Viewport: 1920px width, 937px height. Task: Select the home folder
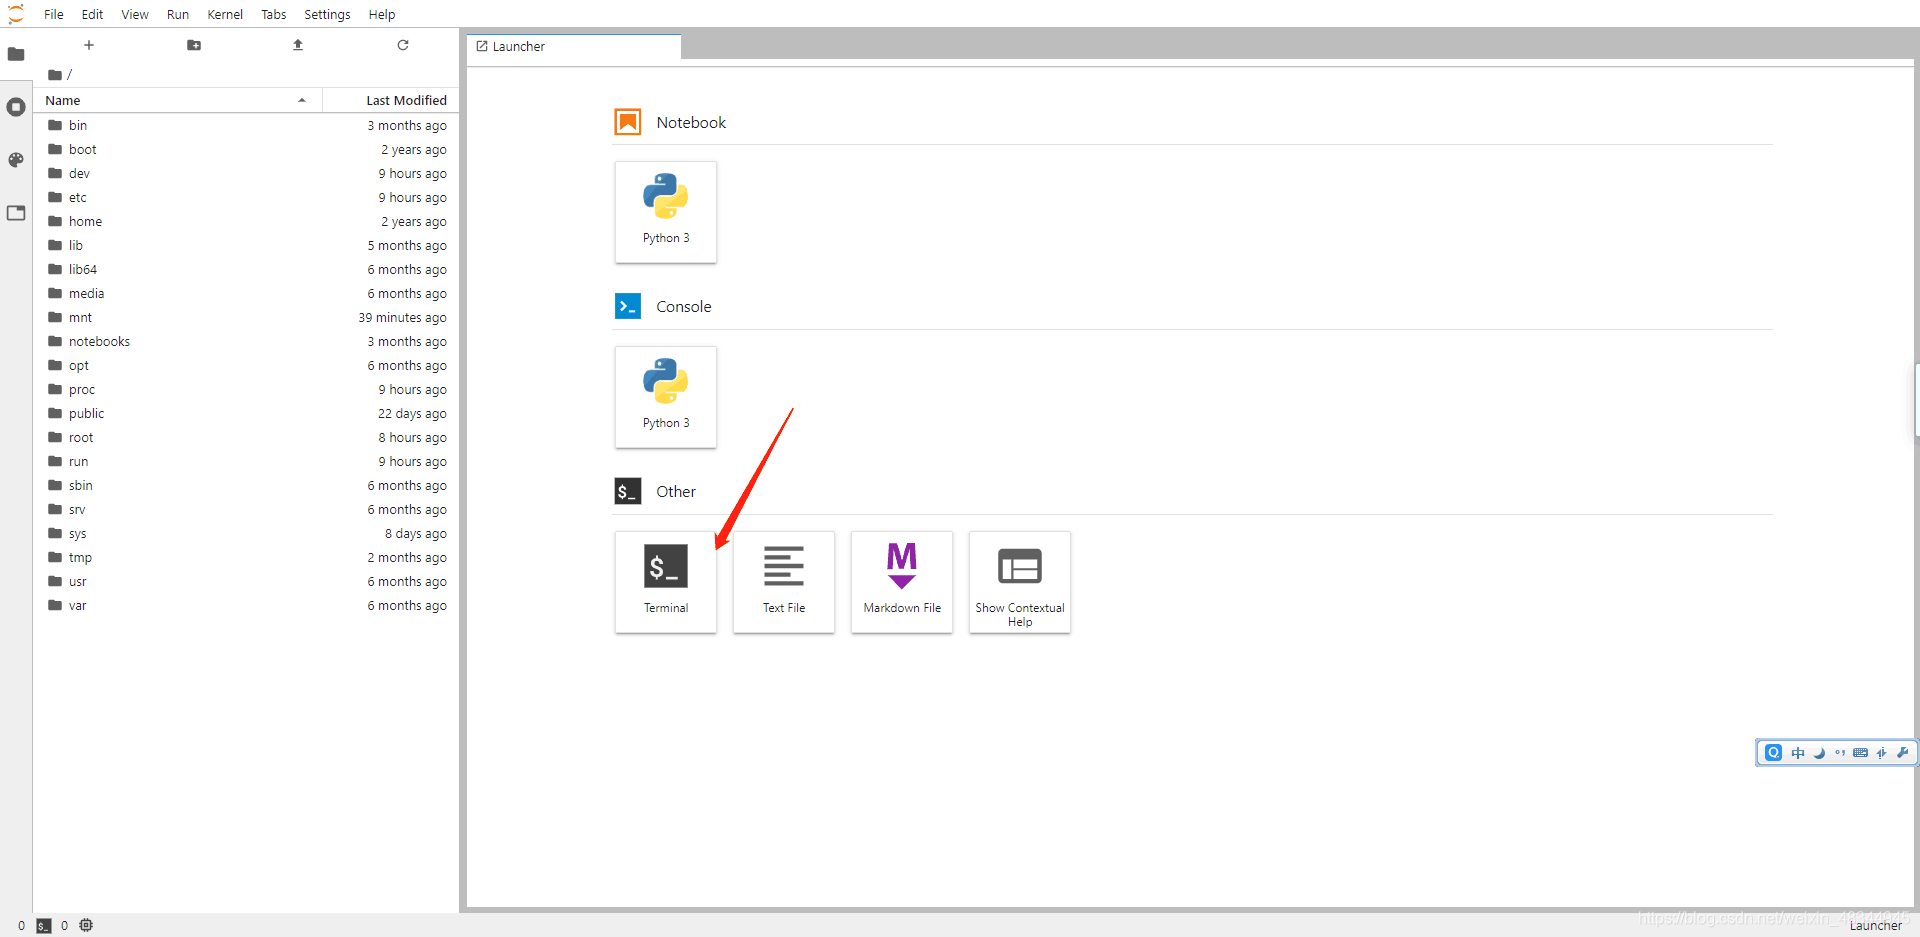point(246,221)
